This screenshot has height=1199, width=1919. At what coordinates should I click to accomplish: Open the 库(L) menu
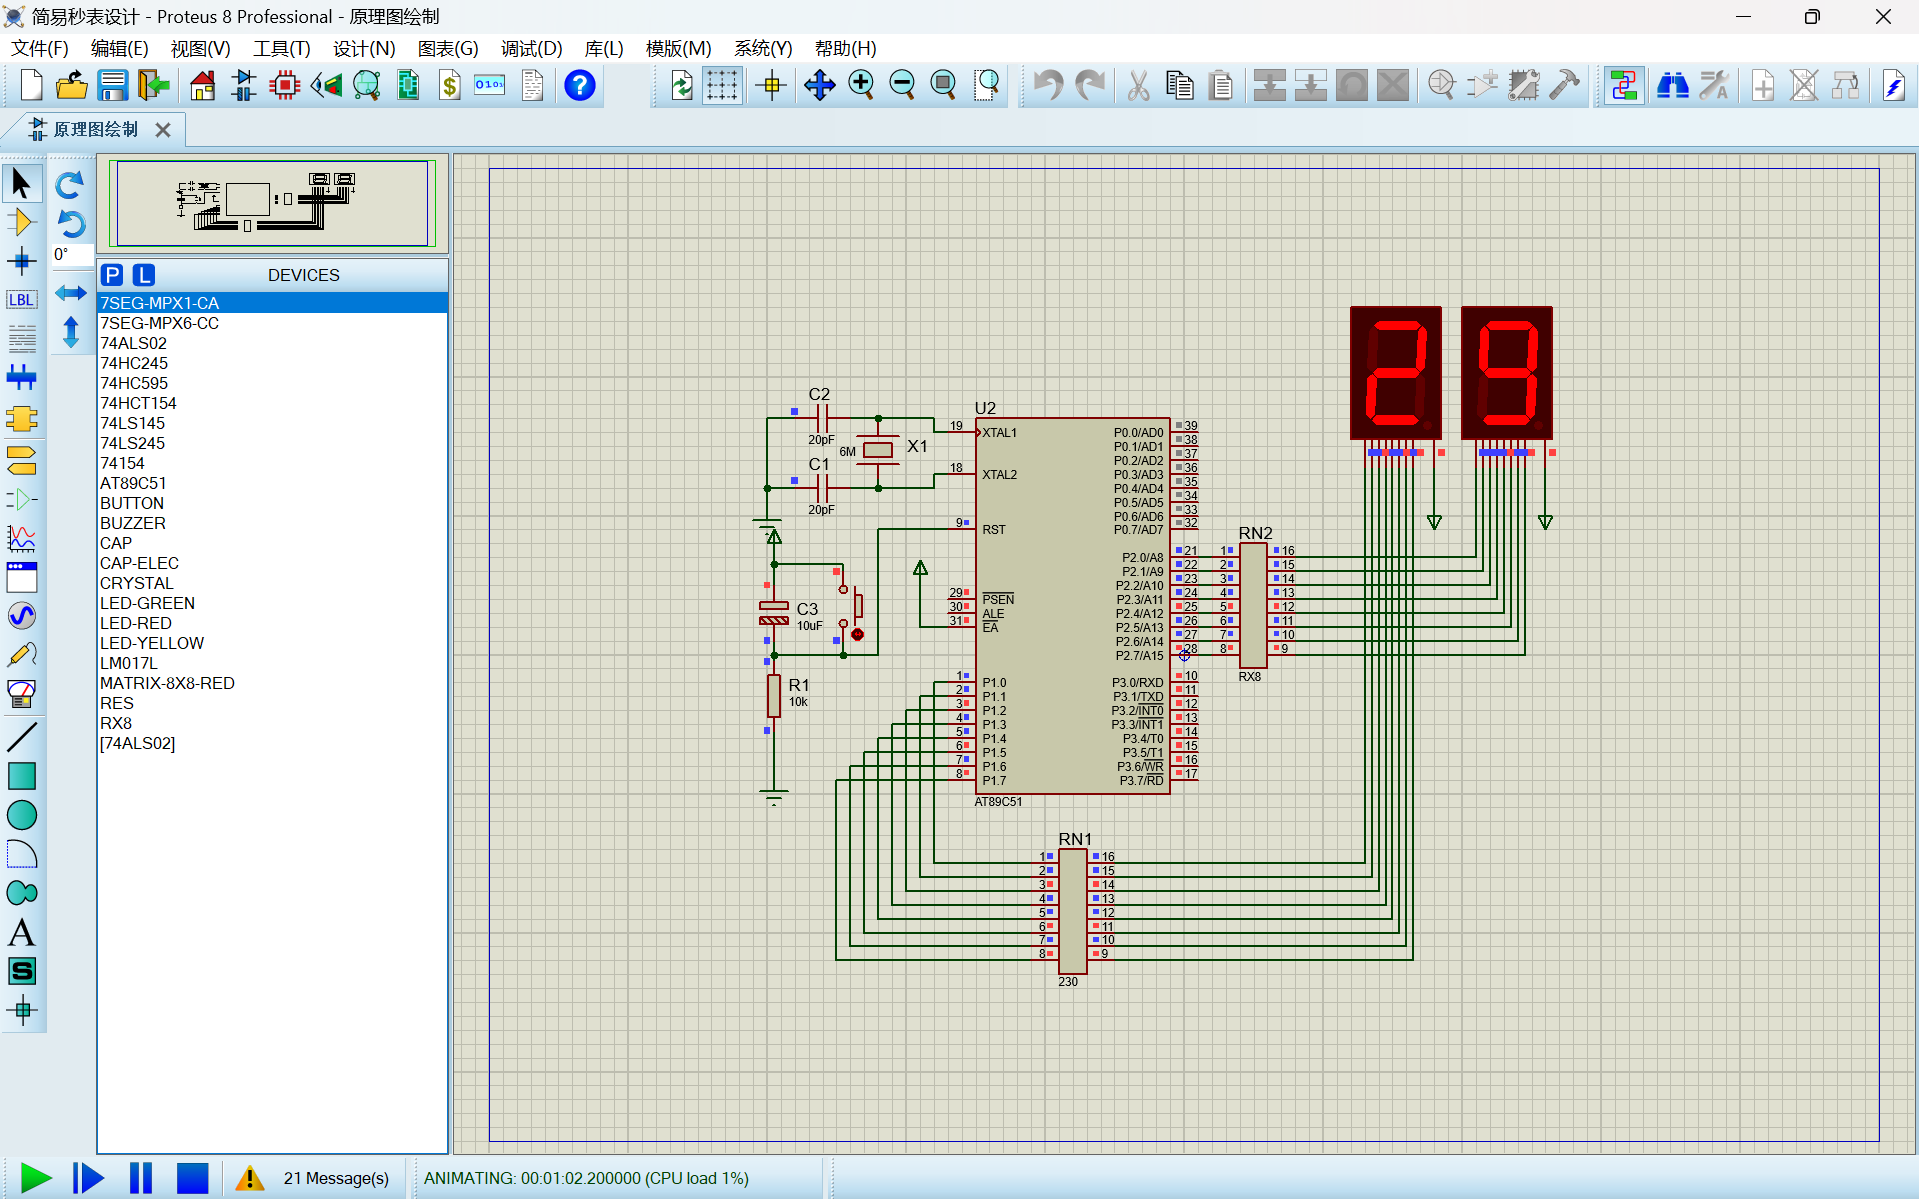(x=604, y=48)
